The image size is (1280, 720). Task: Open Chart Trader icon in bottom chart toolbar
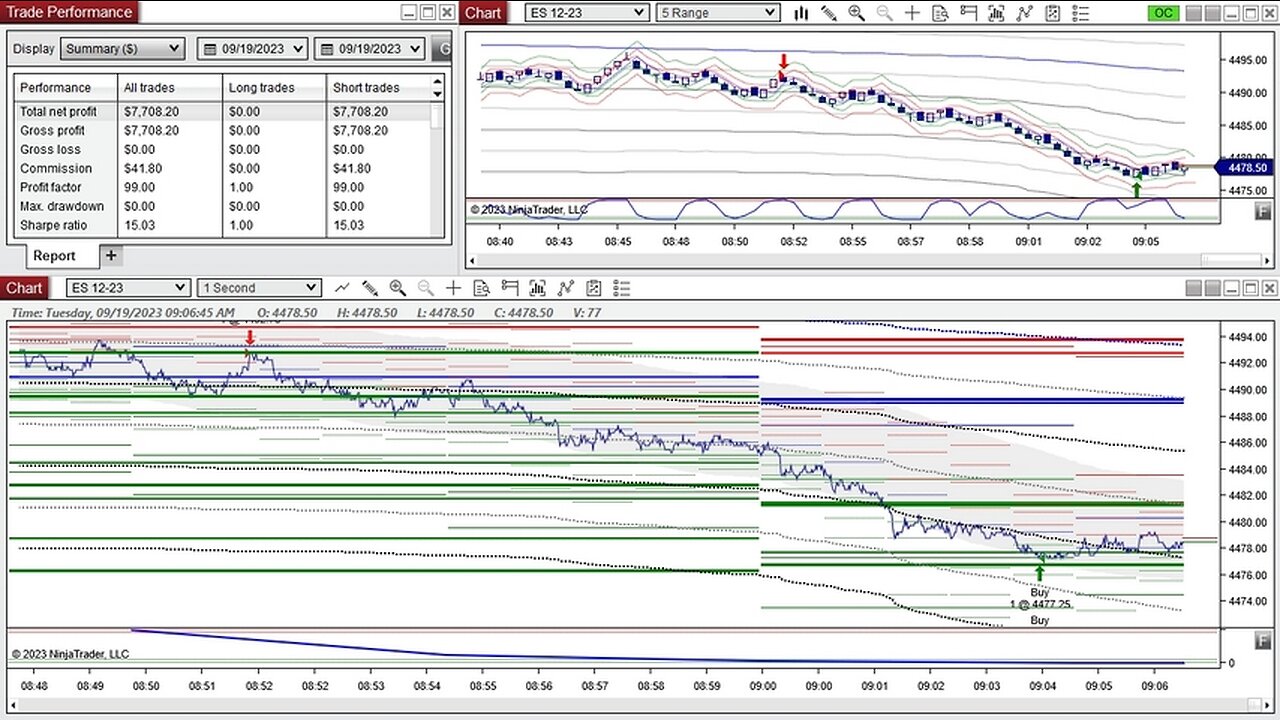tap(510, 288)
